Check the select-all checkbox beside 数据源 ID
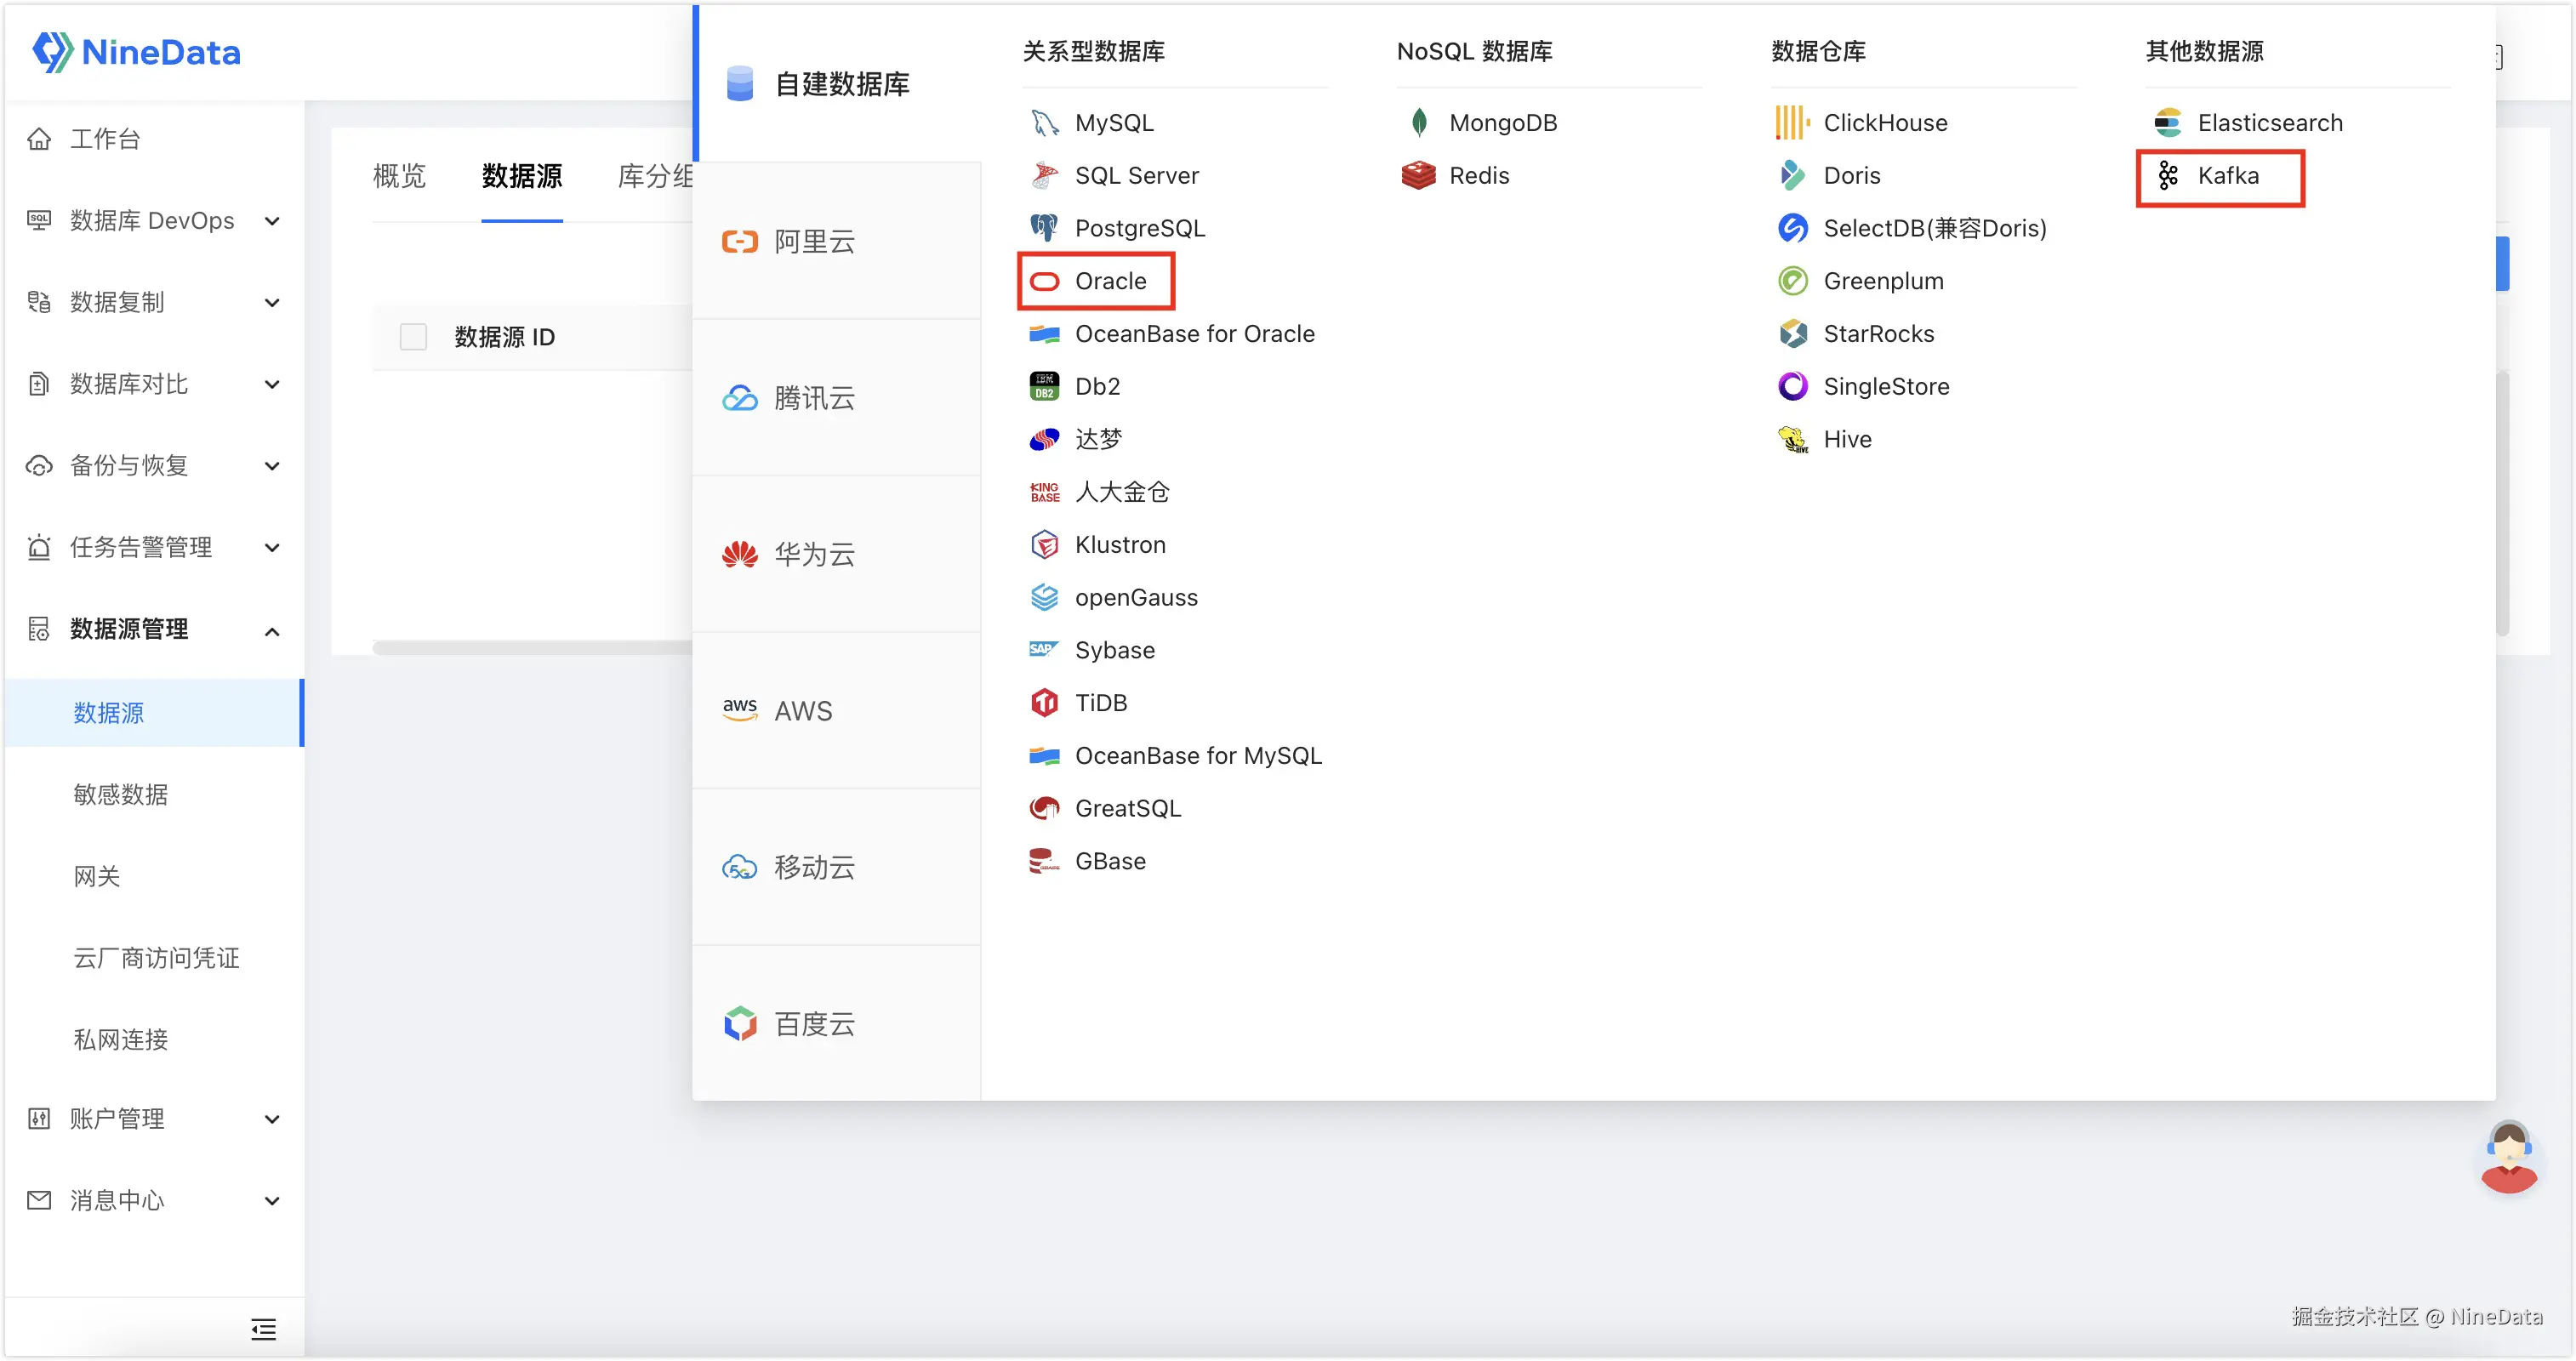 tap(413, 337)
